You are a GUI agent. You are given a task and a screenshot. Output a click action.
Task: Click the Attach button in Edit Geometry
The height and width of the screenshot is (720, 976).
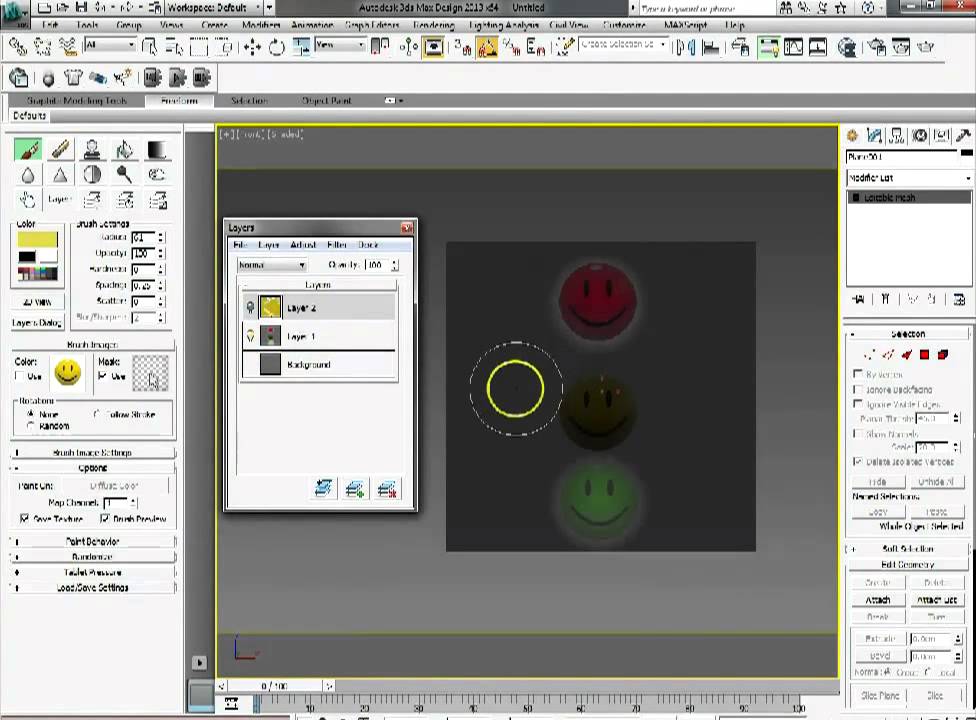click(x=878, y=600)
